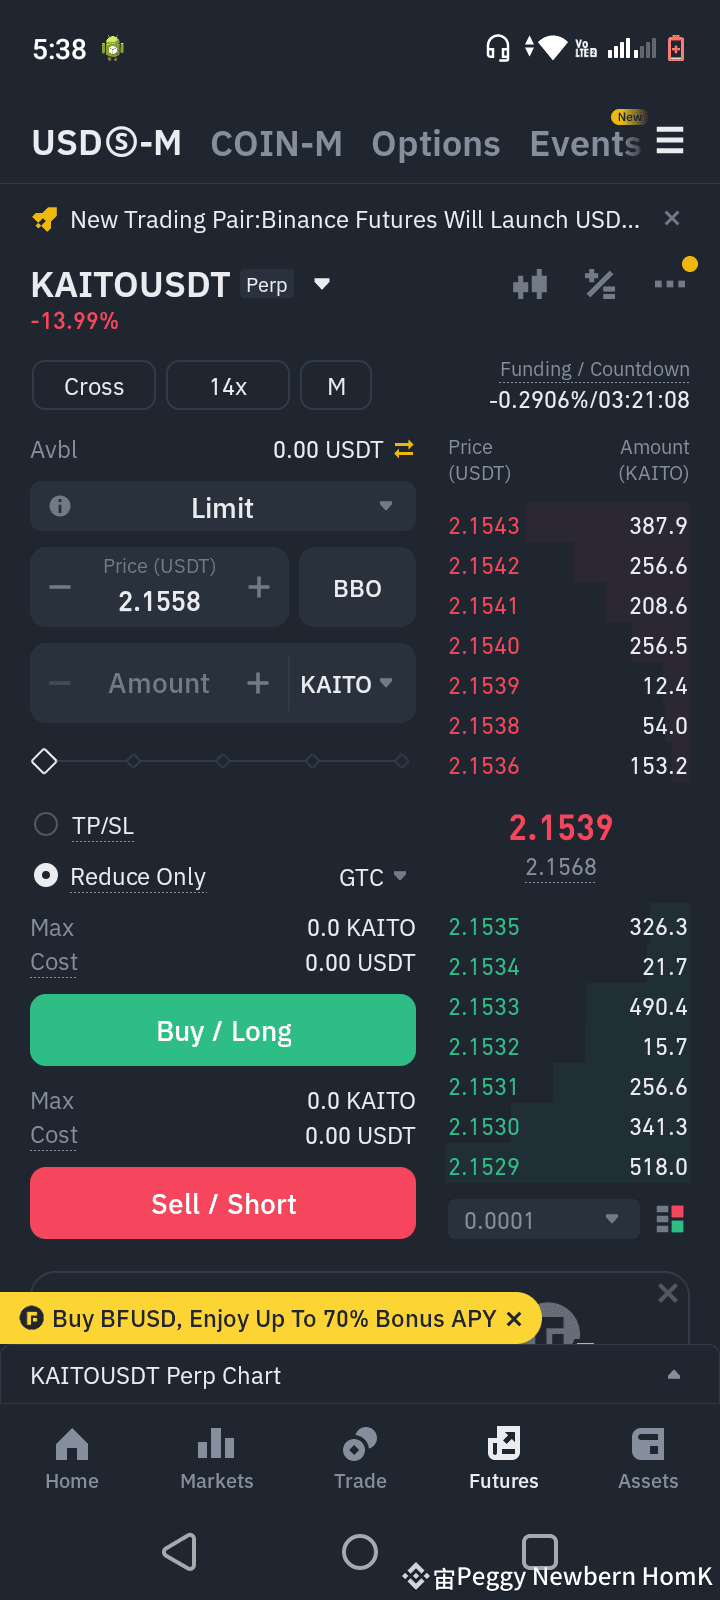Switch to the Options tab

436,144
